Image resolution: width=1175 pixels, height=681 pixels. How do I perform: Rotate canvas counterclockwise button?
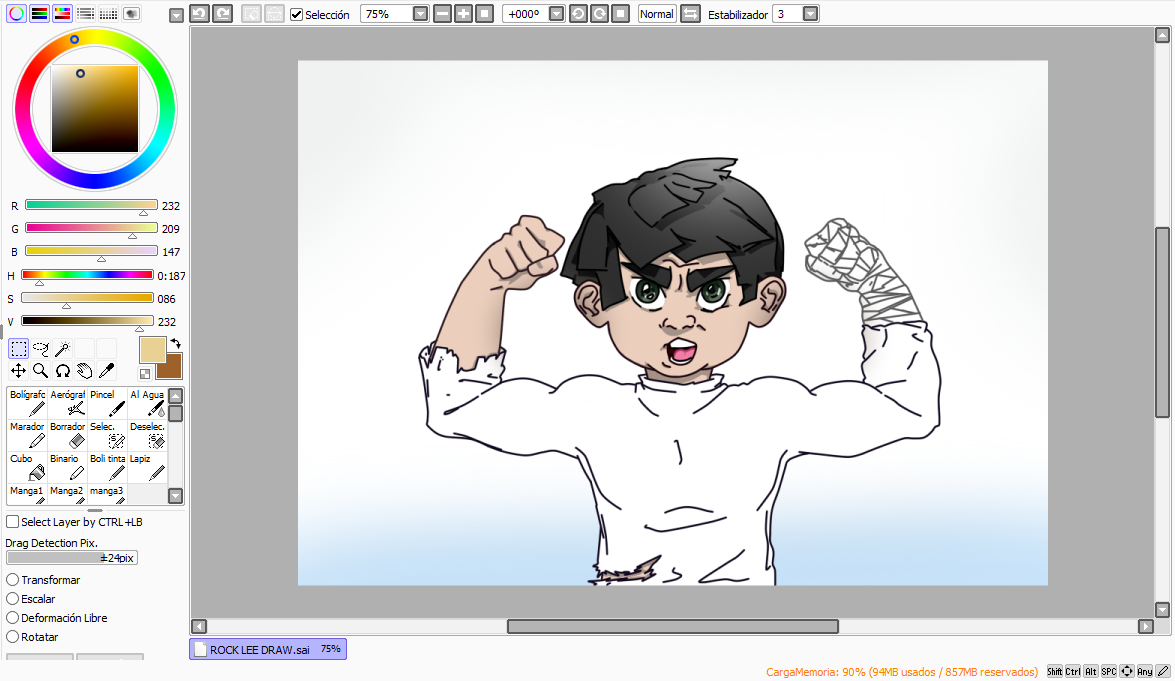pos(579,13)
